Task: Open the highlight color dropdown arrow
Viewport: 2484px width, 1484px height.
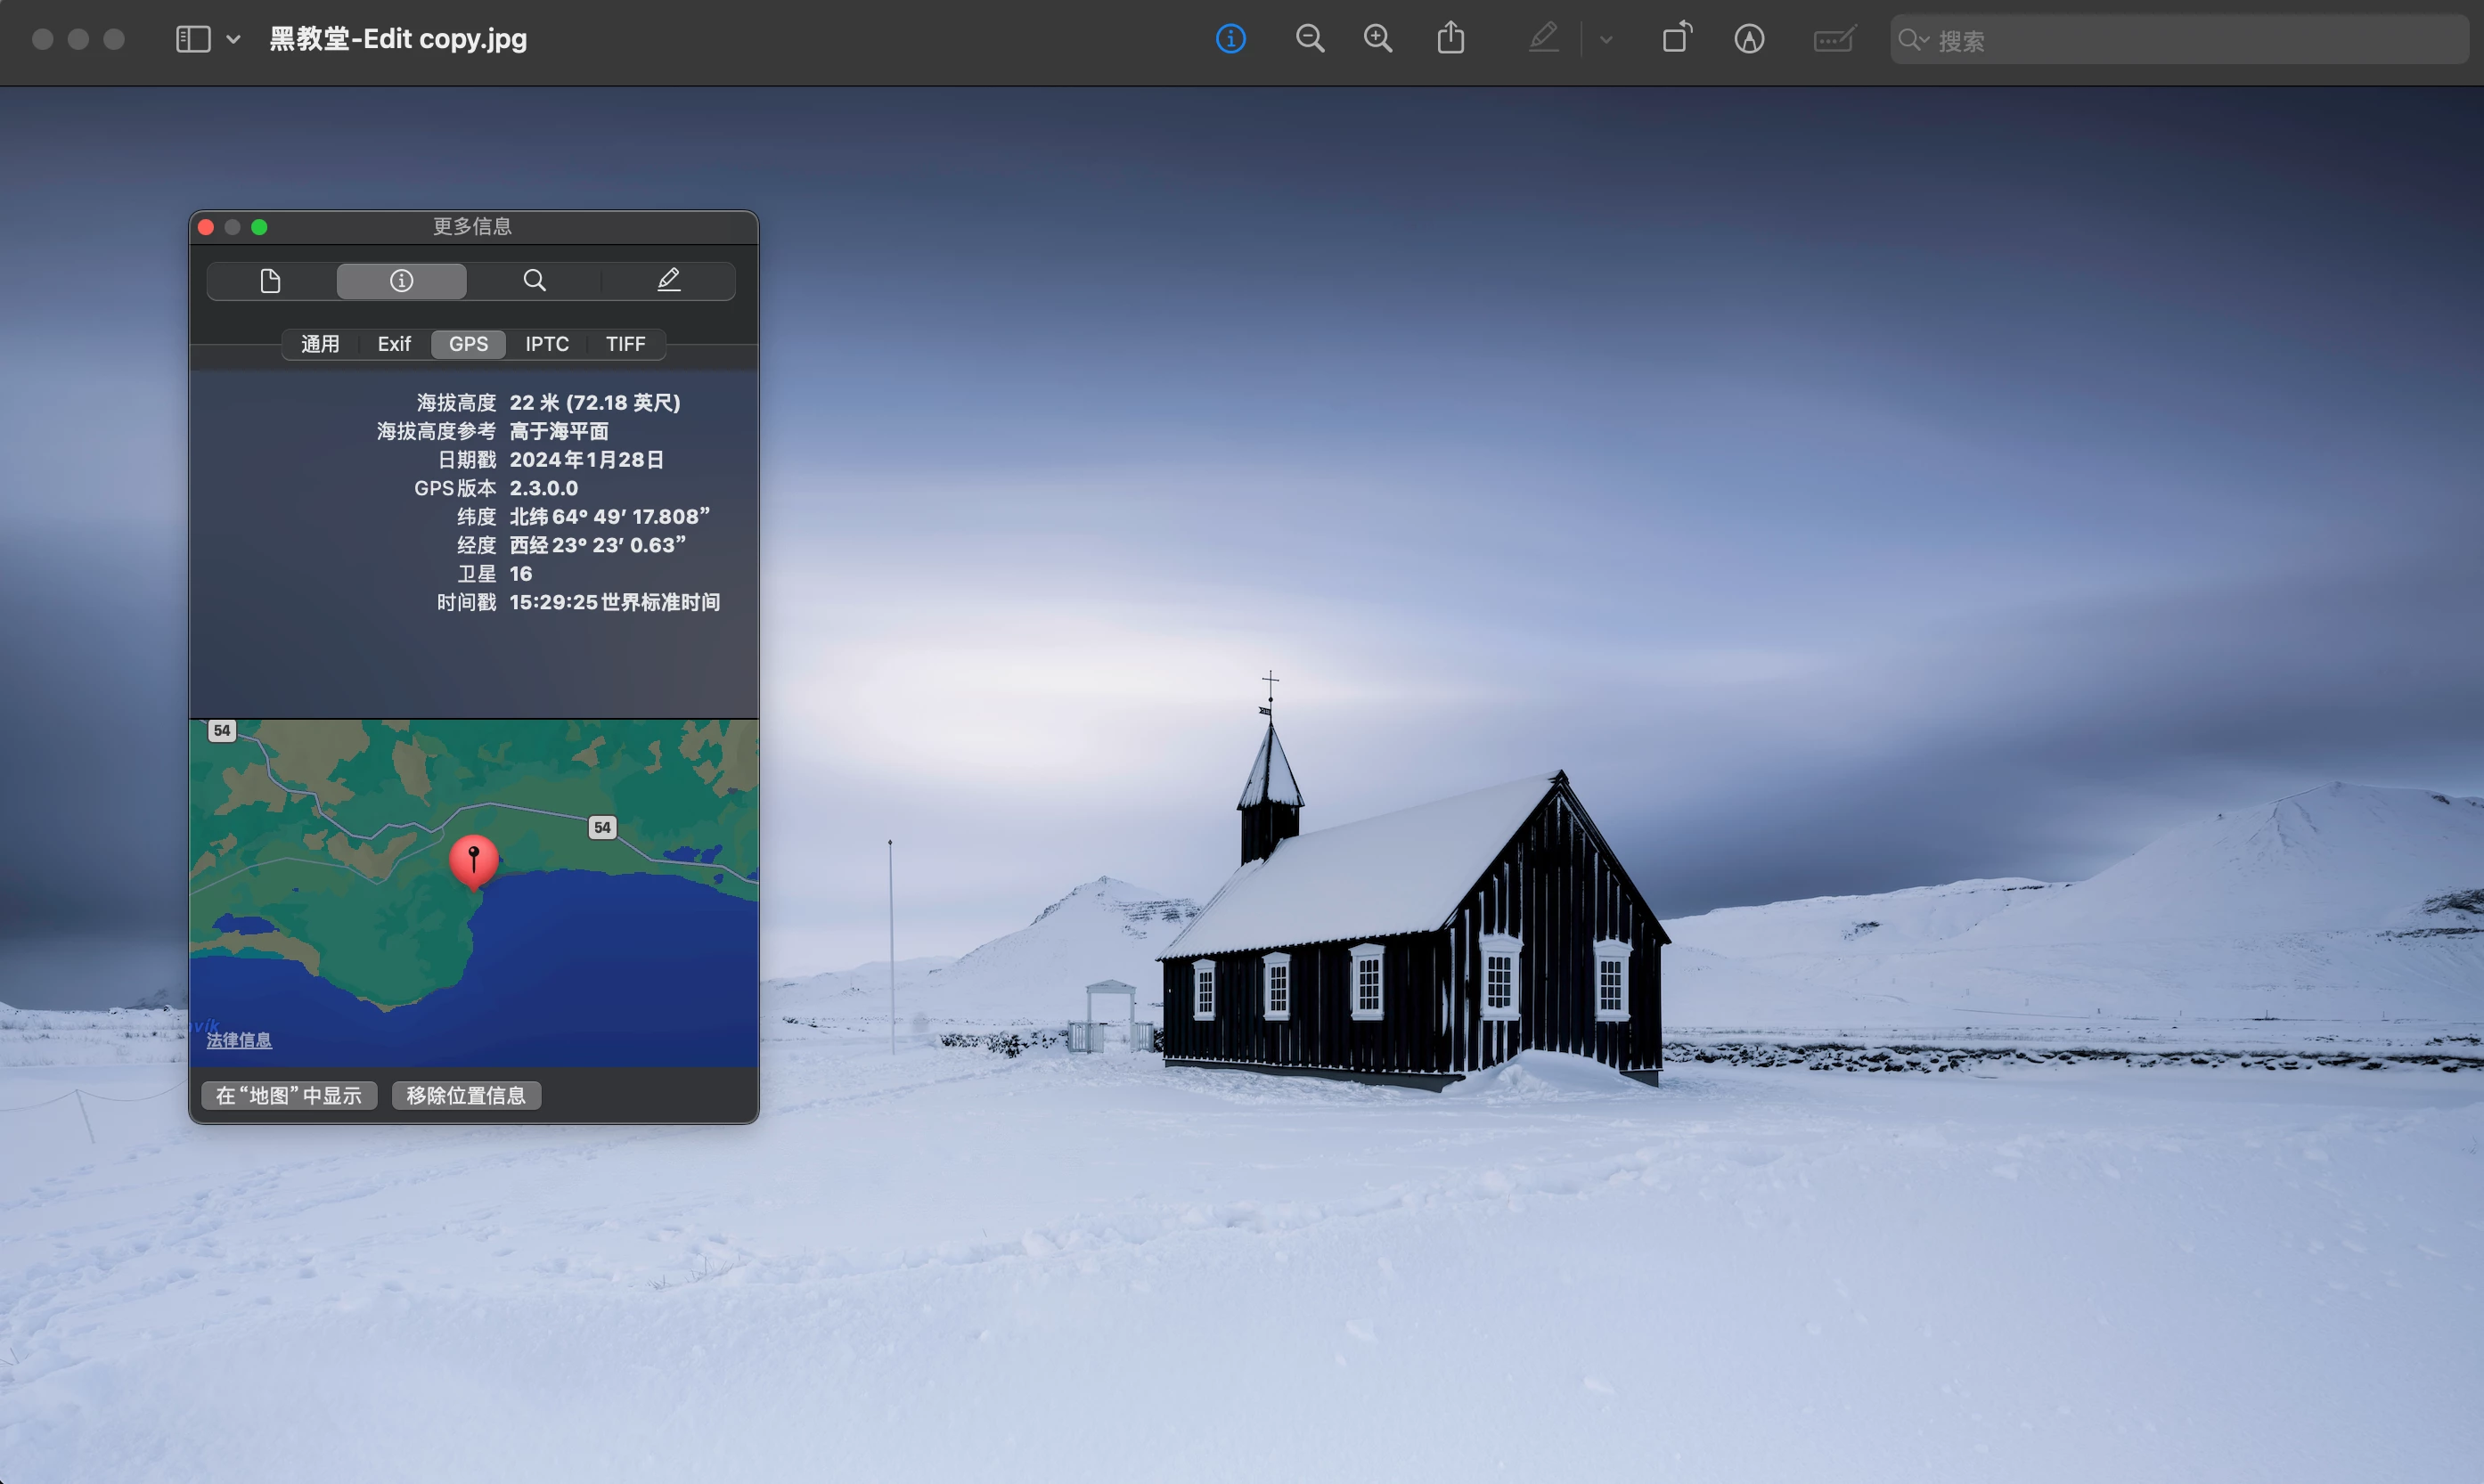Action: [1605, 40]
